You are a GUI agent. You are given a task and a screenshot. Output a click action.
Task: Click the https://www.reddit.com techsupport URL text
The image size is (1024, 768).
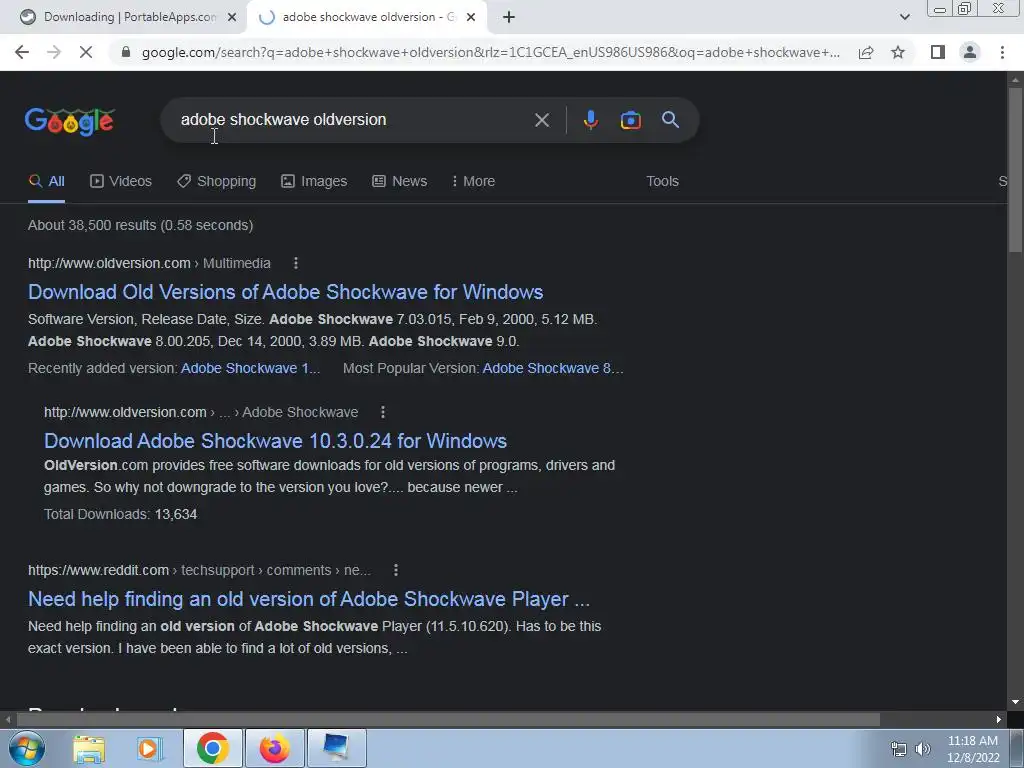[199, 570]
